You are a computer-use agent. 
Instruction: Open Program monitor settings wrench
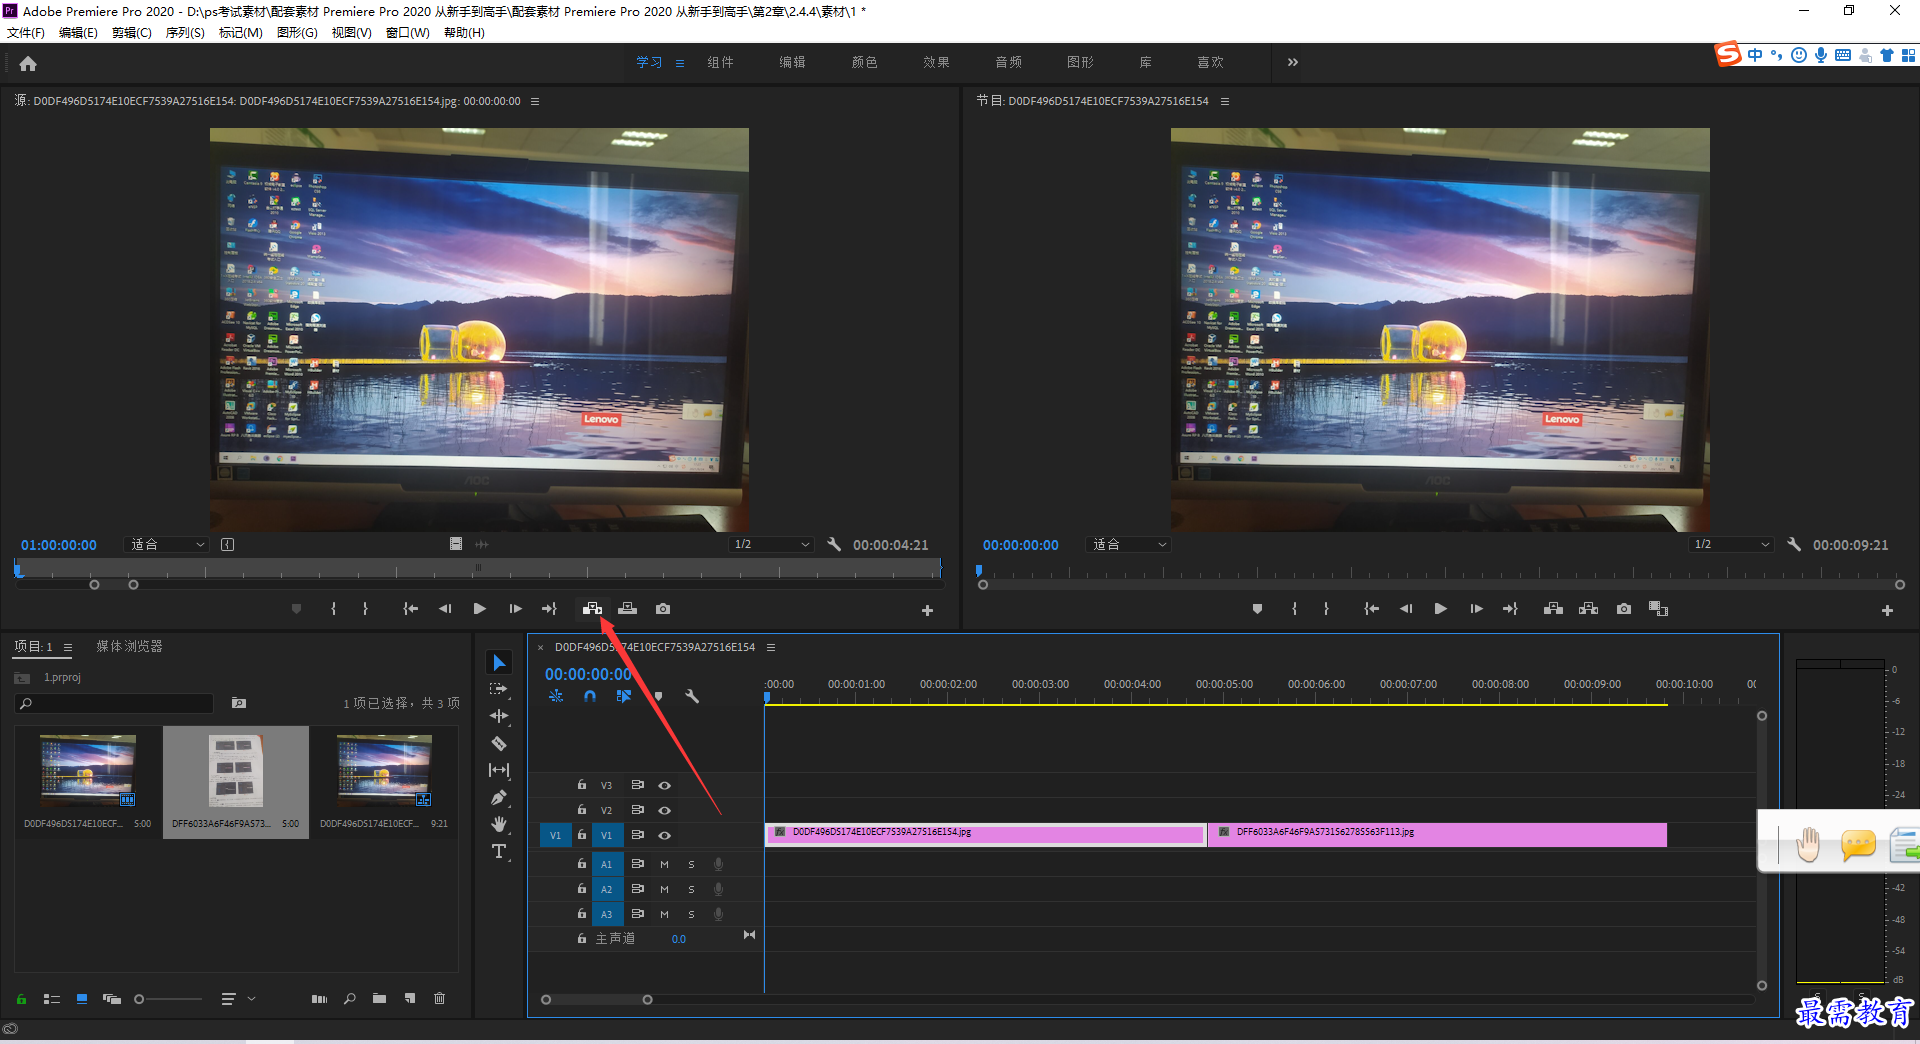coord(1794,544)
